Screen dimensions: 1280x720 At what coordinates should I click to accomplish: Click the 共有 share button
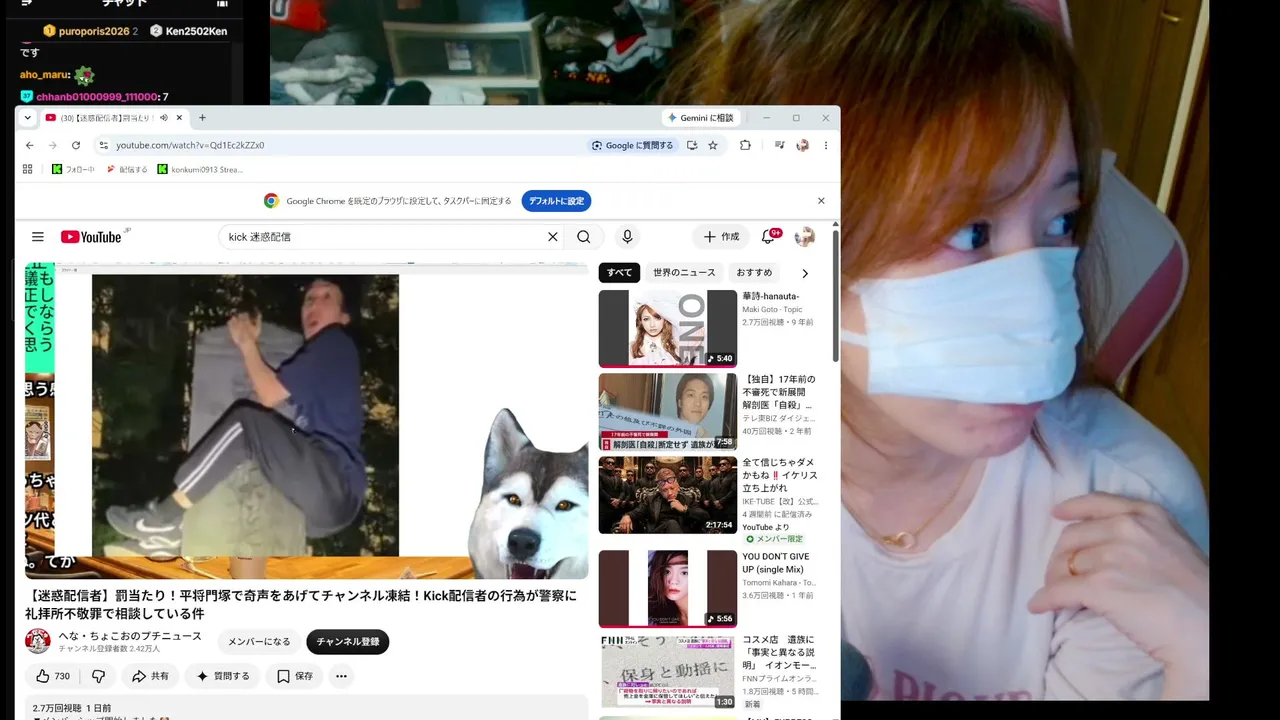150,676
